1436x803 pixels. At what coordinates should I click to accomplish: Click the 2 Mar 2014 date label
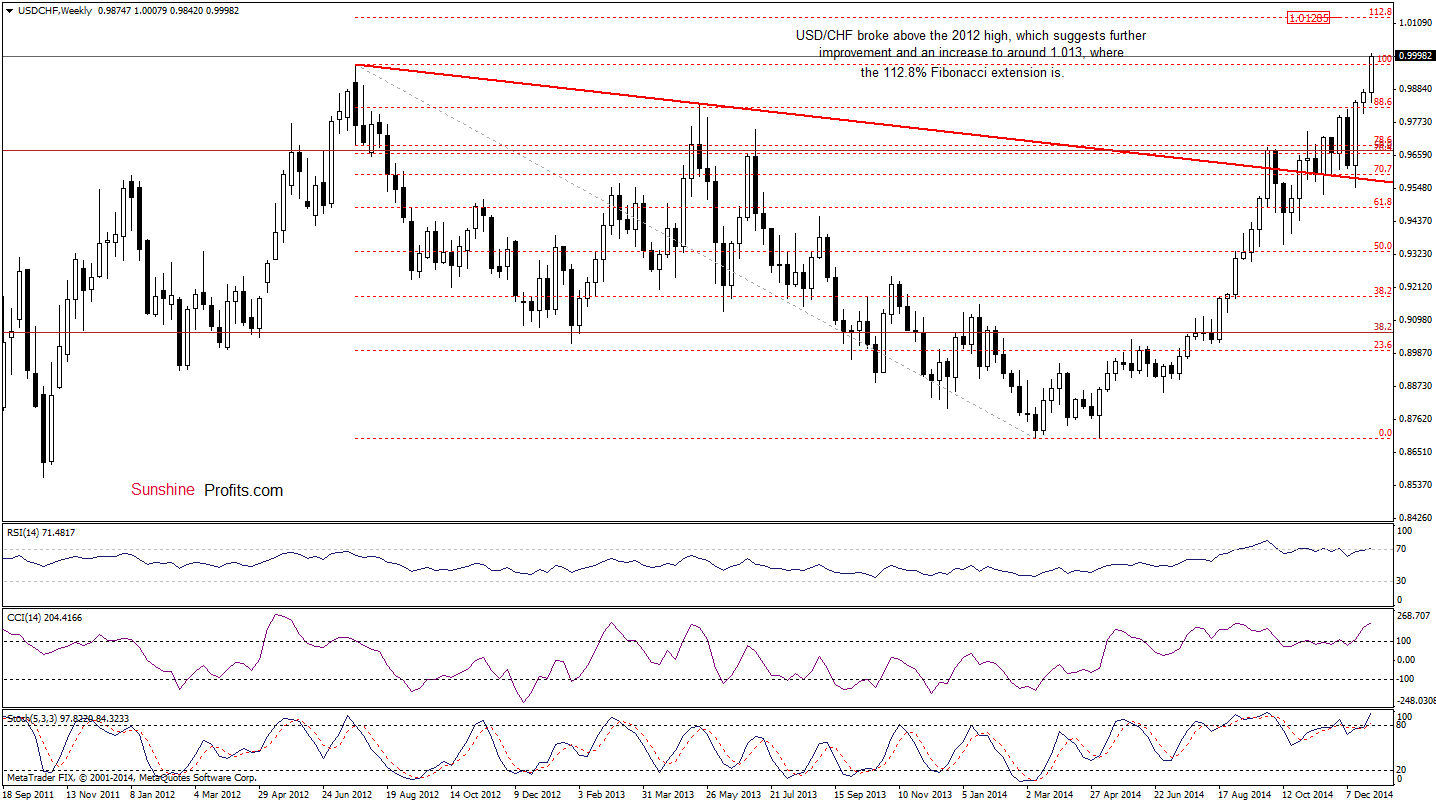tap(1049, 794)
